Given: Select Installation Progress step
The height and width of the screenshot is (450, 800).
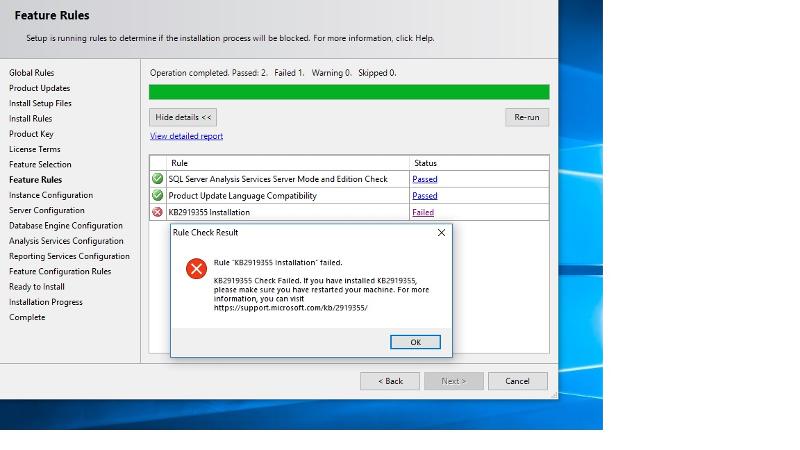Looking at the screenshot, I should tap(46, 303).
